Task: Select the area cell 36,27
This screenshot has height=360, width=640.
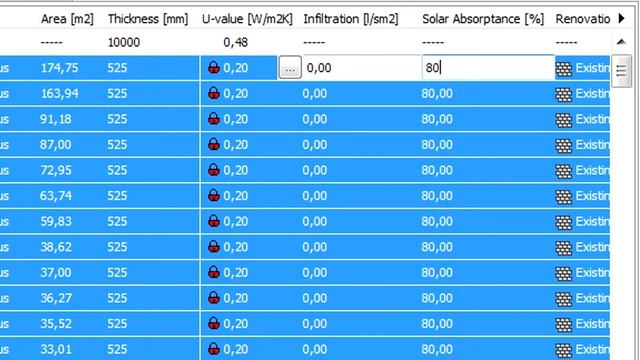Action: pyautogui.click(x=56, y=298)
